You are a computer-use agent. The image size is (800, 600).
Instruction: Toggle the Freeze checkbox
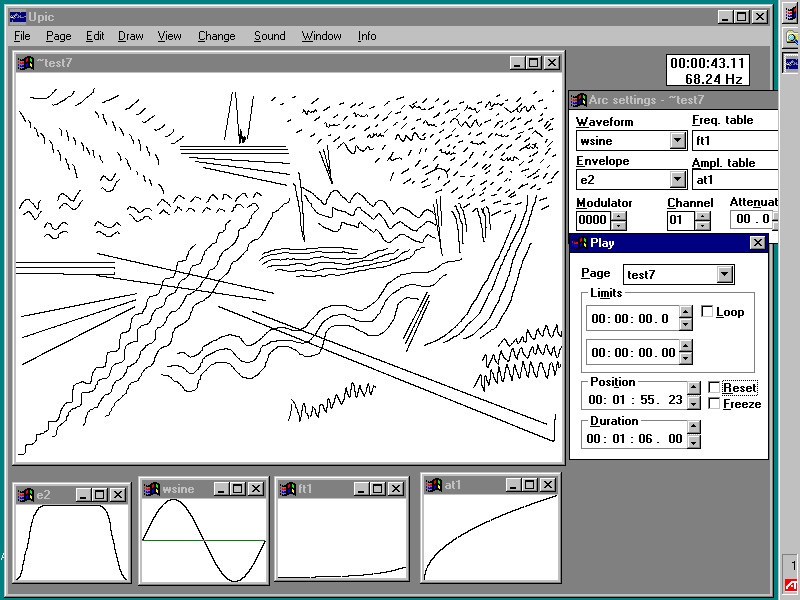[x=714, y=404]
